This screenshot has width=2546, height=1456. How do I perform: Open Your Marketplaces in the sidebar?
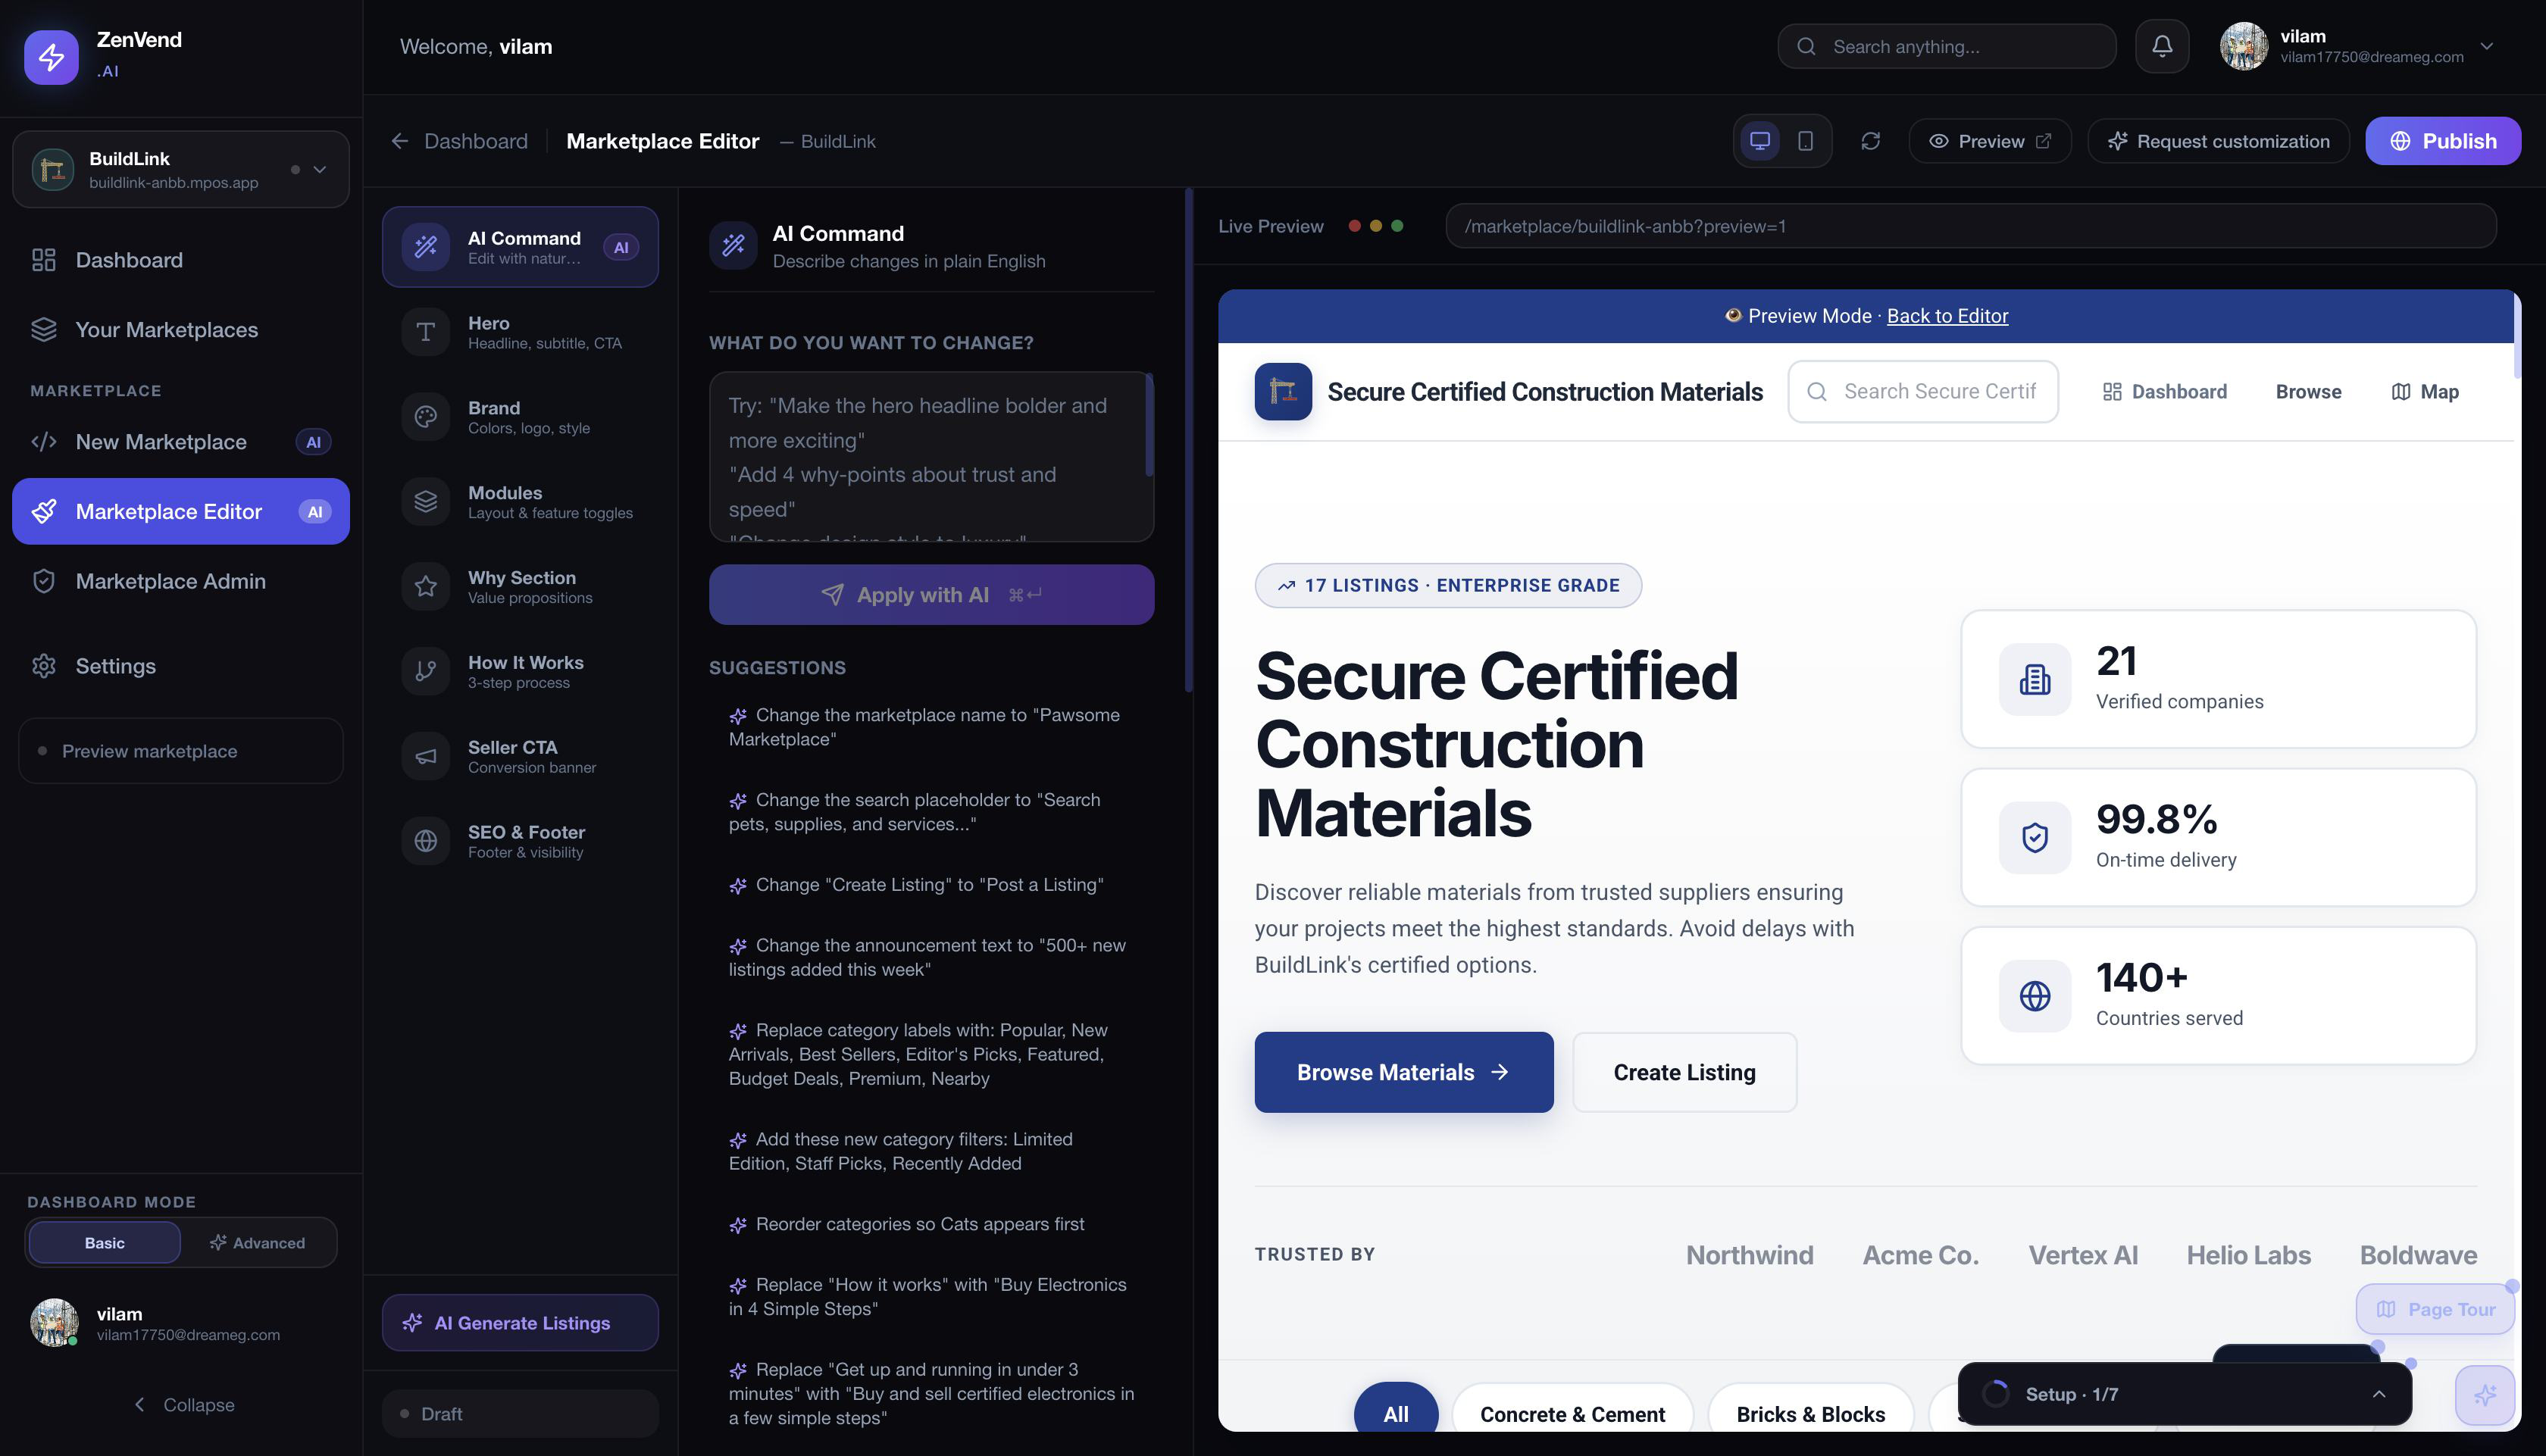pos(181,329)
